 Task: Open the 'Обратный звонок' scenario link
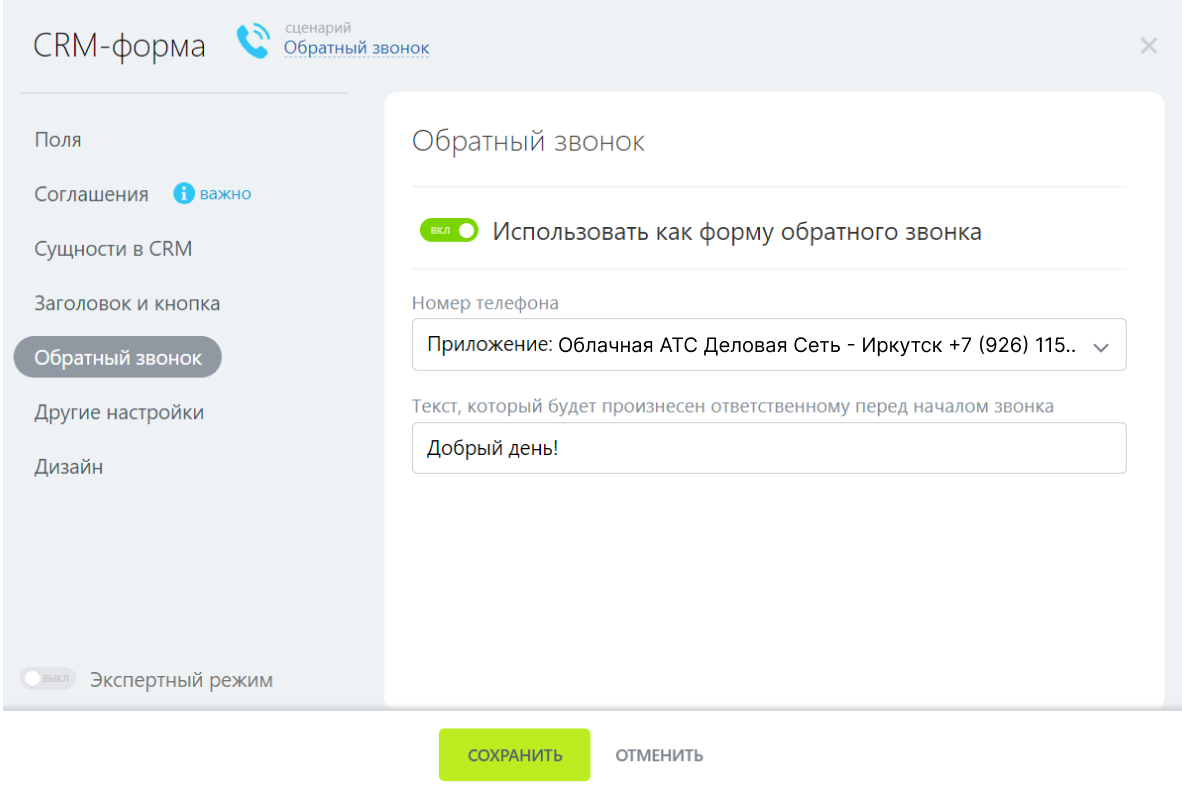tap(356, 48)
